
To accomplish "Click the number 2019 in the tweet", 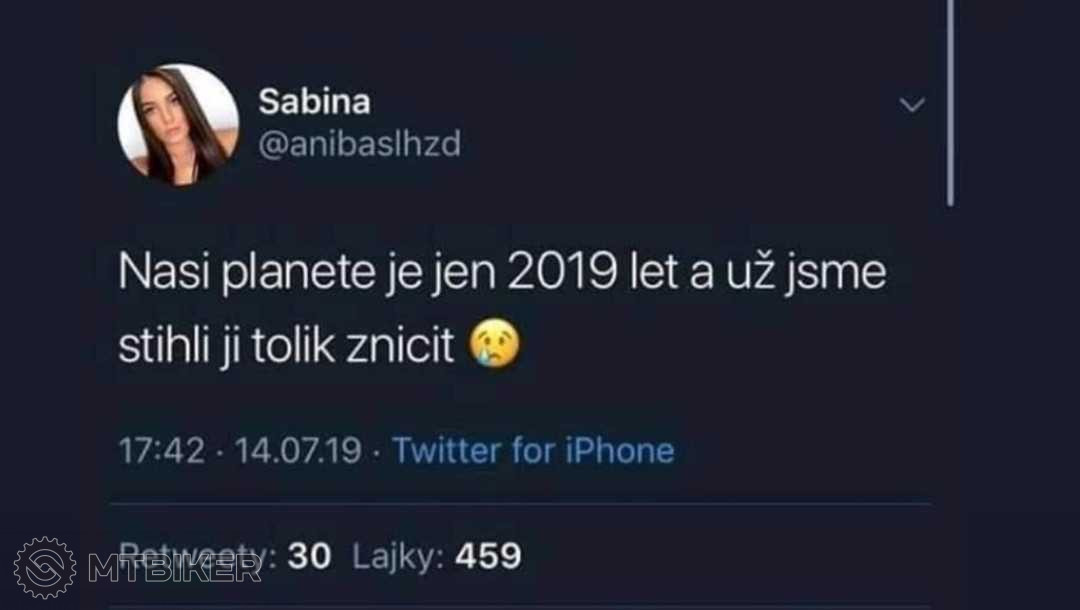I will 562,271.
